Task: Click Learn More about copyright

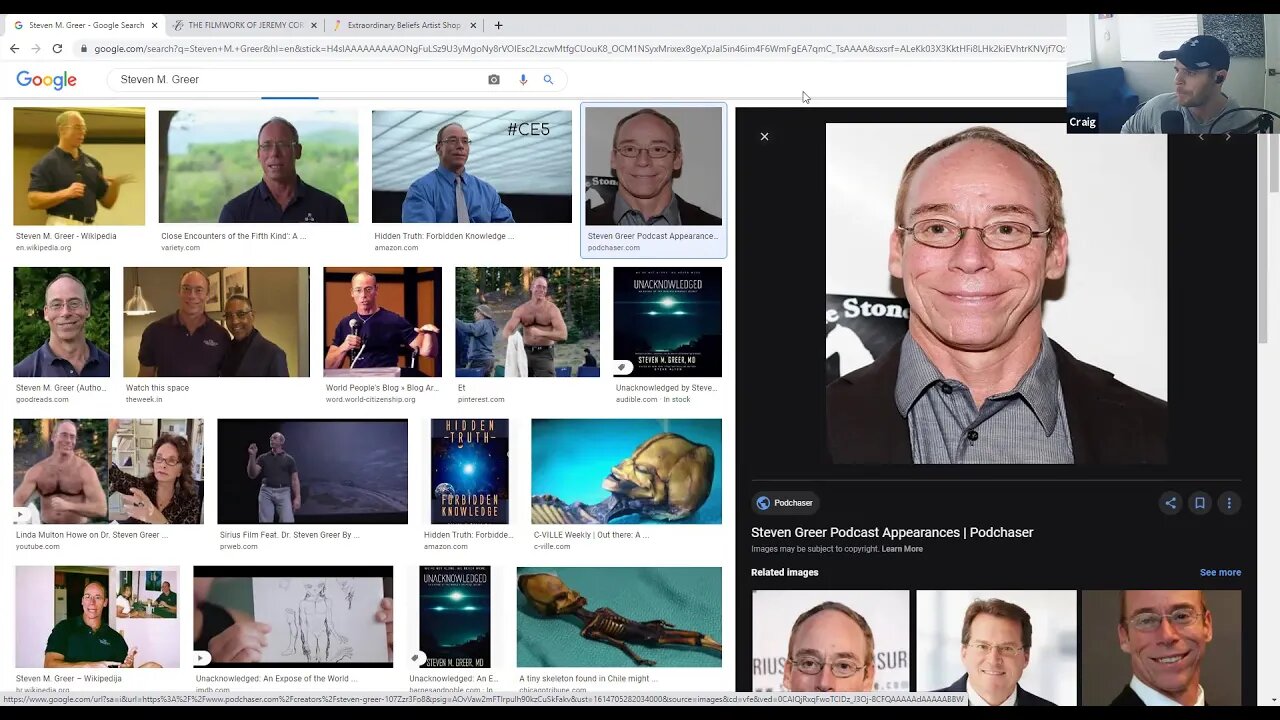Action: pyautogui.click(x=902, y=549)
